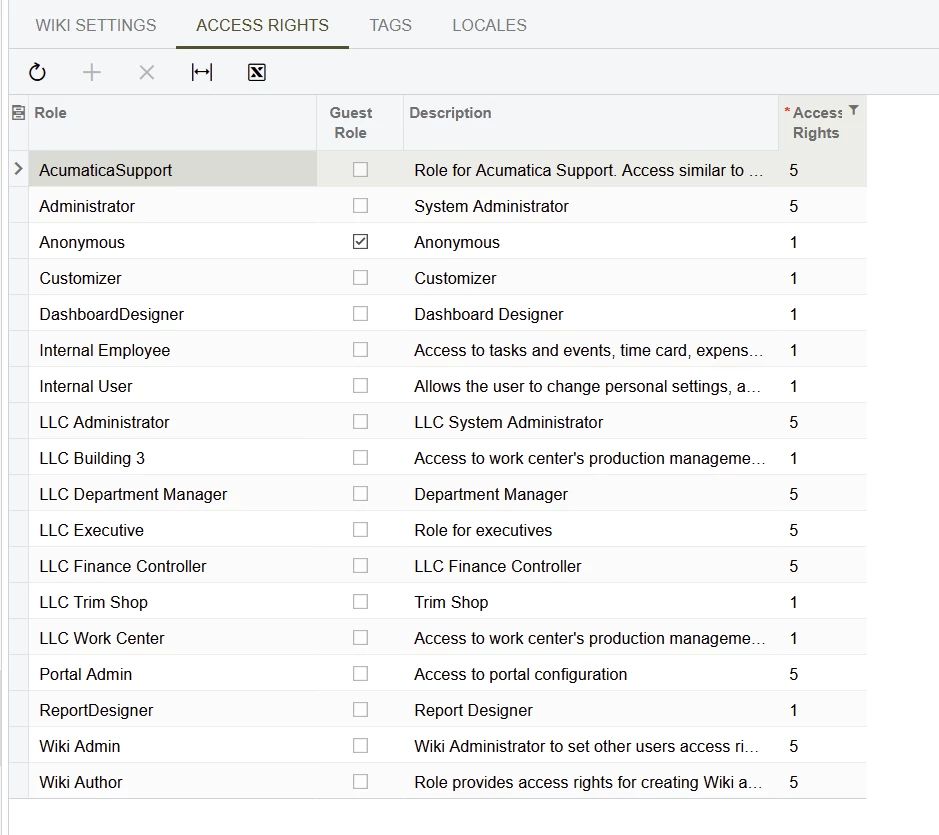939x835 pixels.
Task: Check Guest Role for the Administrator row
Action: [x=360, y=206]
